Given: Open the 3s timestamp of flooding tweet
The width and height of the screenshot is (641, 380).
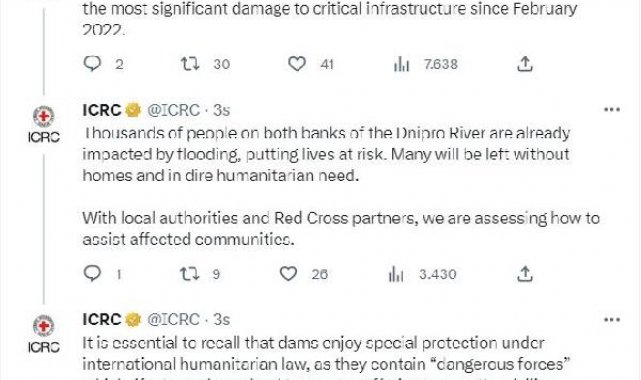Looking at the screenshot, I should click(222, 110).
